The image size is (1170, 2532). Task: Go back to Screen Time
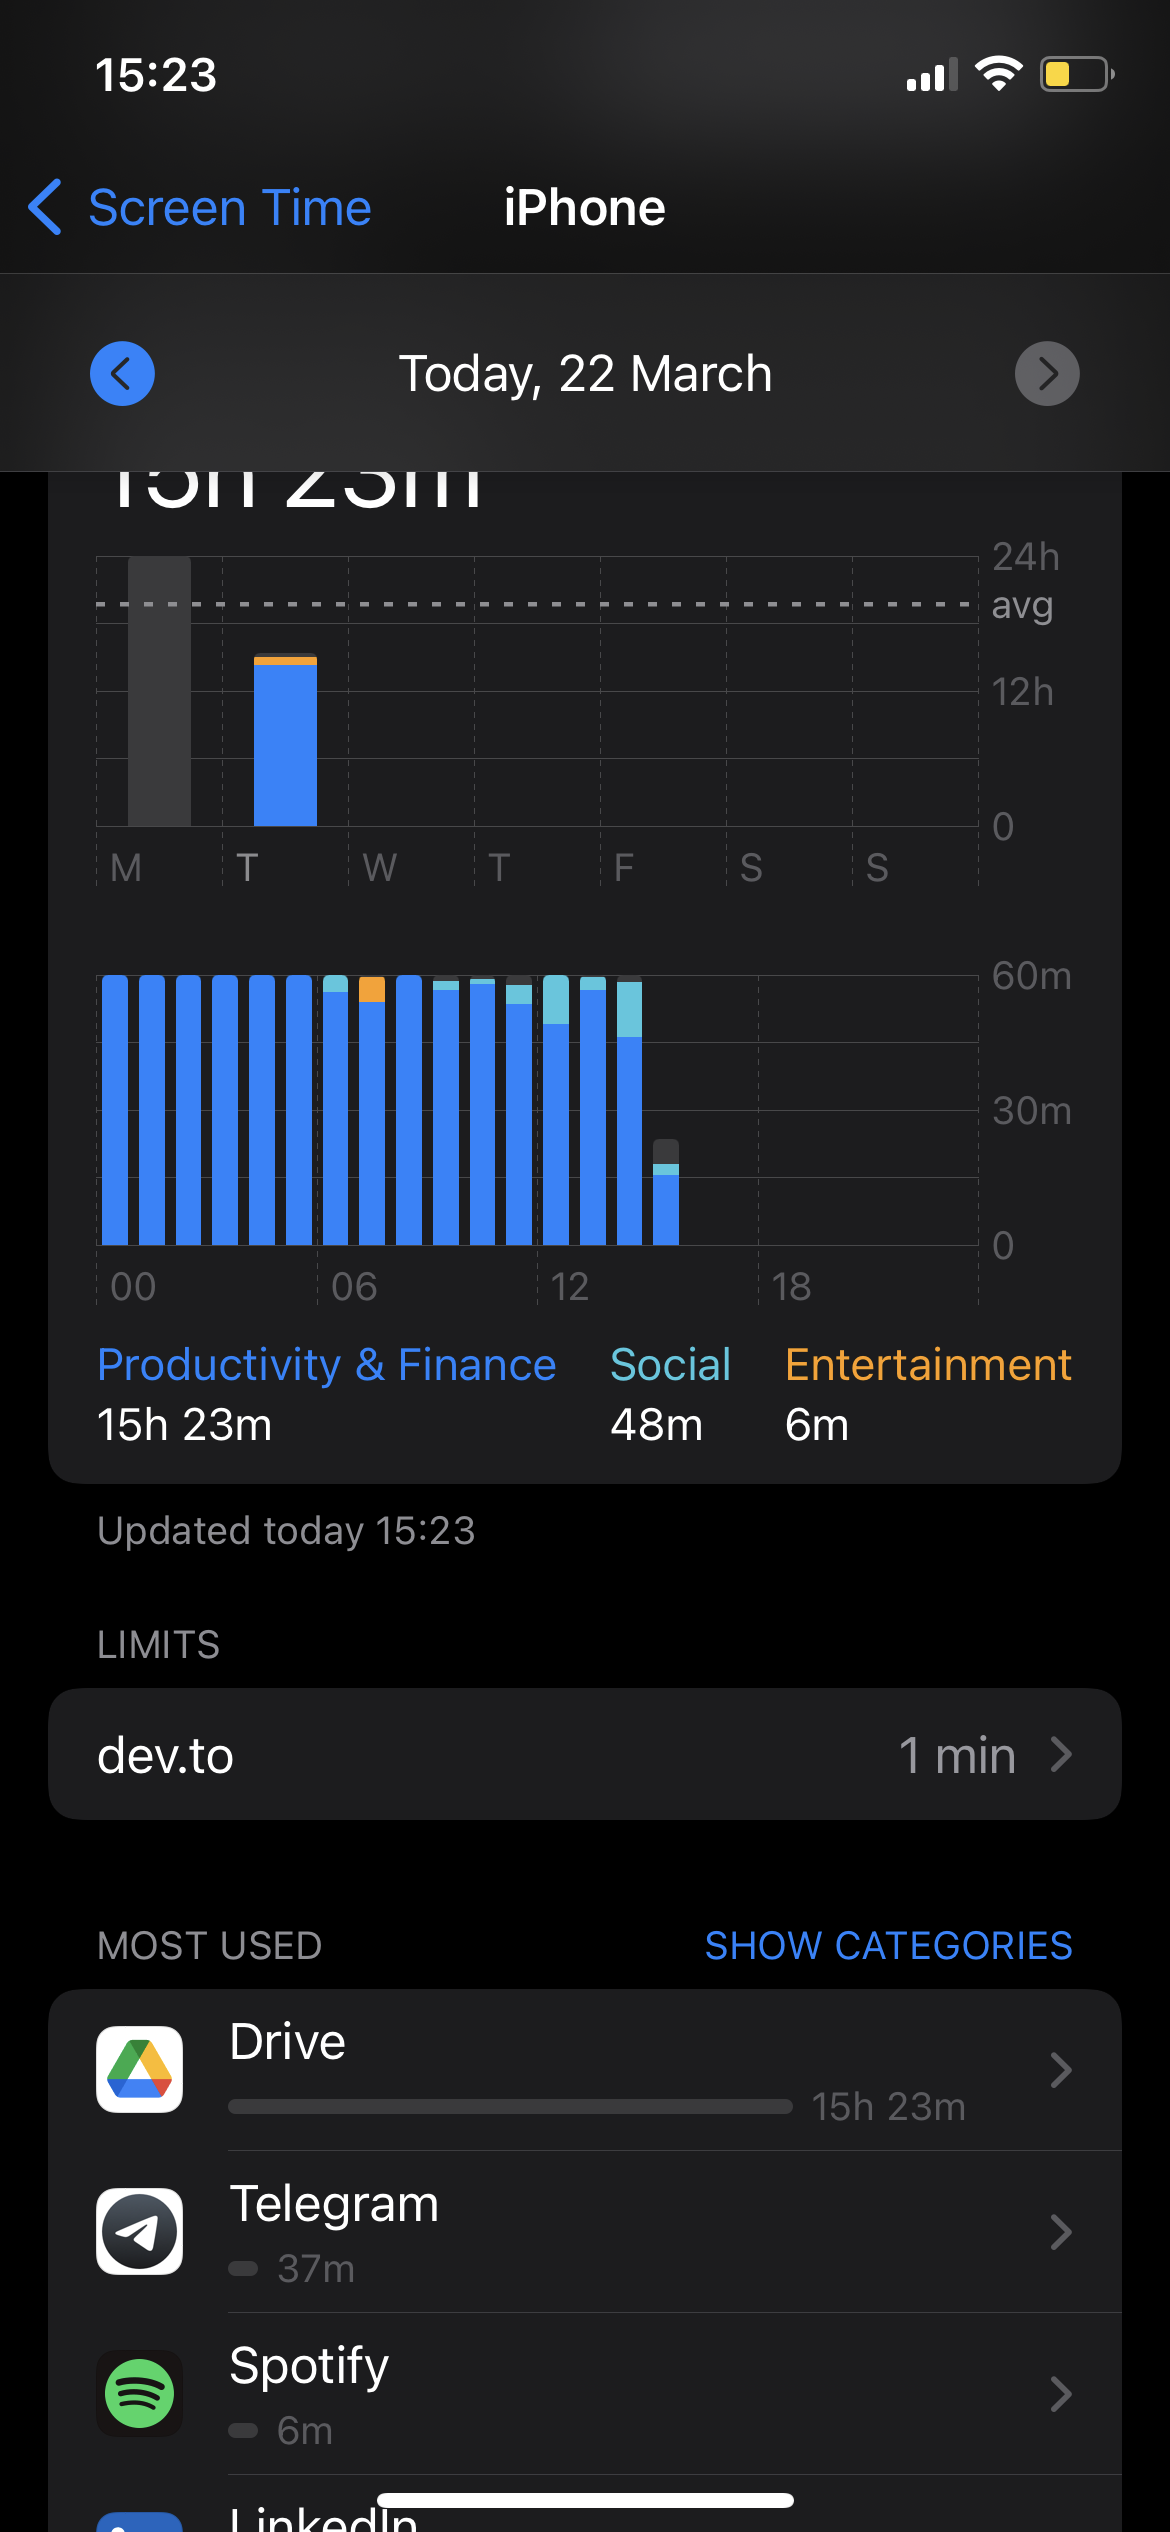pyautogui.click(x=200, y=208)
